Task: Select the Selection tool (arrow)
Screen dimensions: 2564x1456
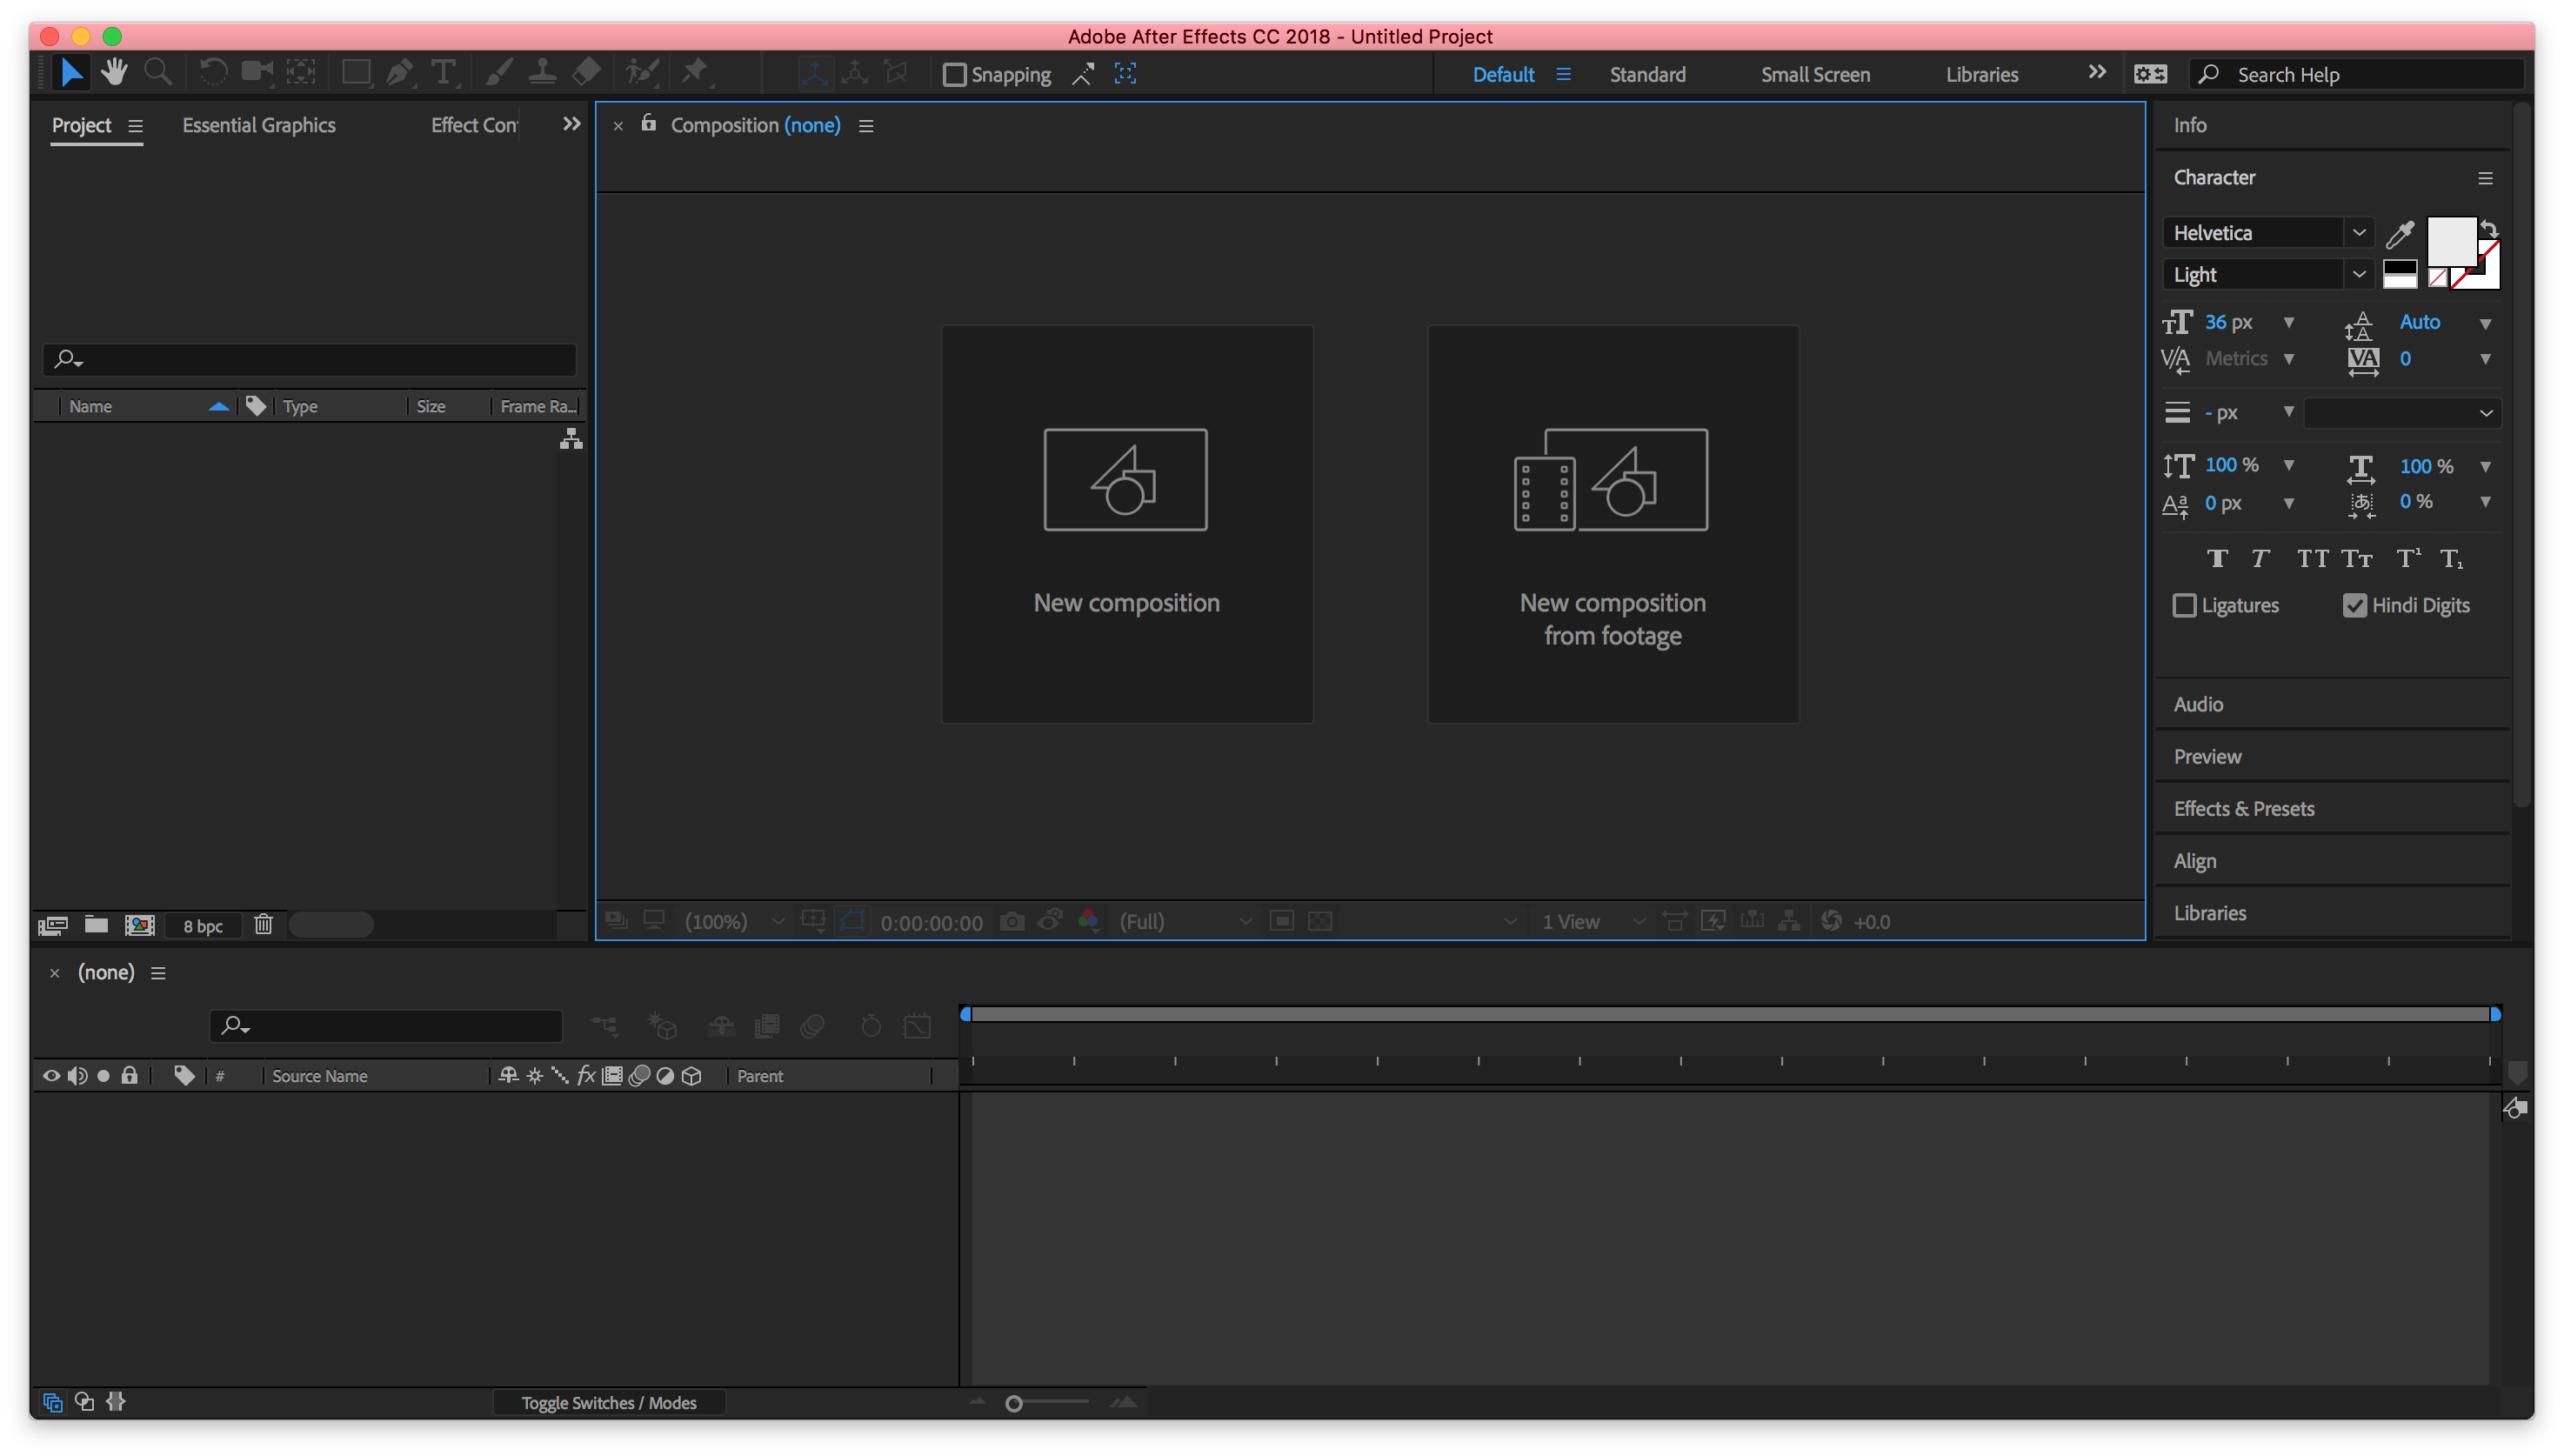Action: (69, 72)
